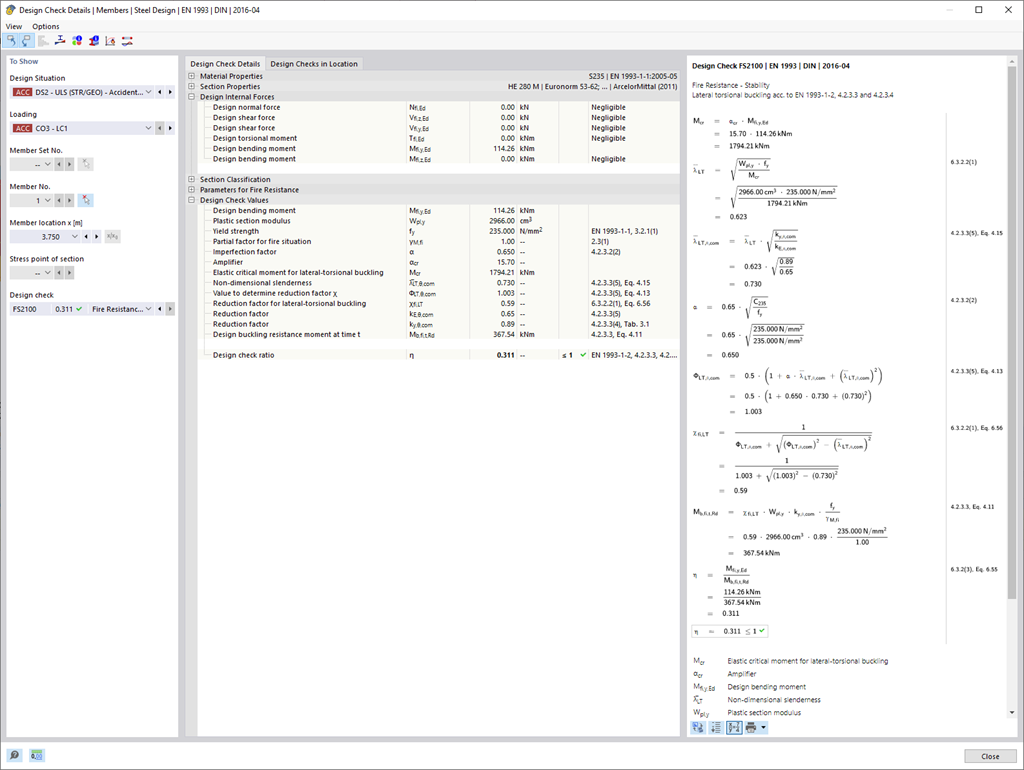1024x770 pixels.
Task: Expand the Material Properties section
Action: 191,76
